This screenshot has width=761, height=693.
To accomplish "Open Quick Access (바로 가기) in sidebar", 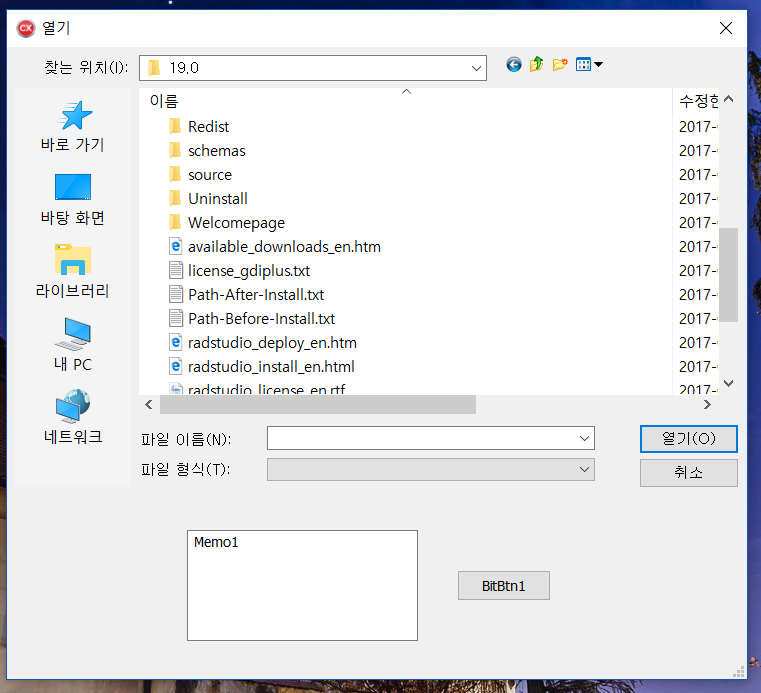I will coord(73,127).
